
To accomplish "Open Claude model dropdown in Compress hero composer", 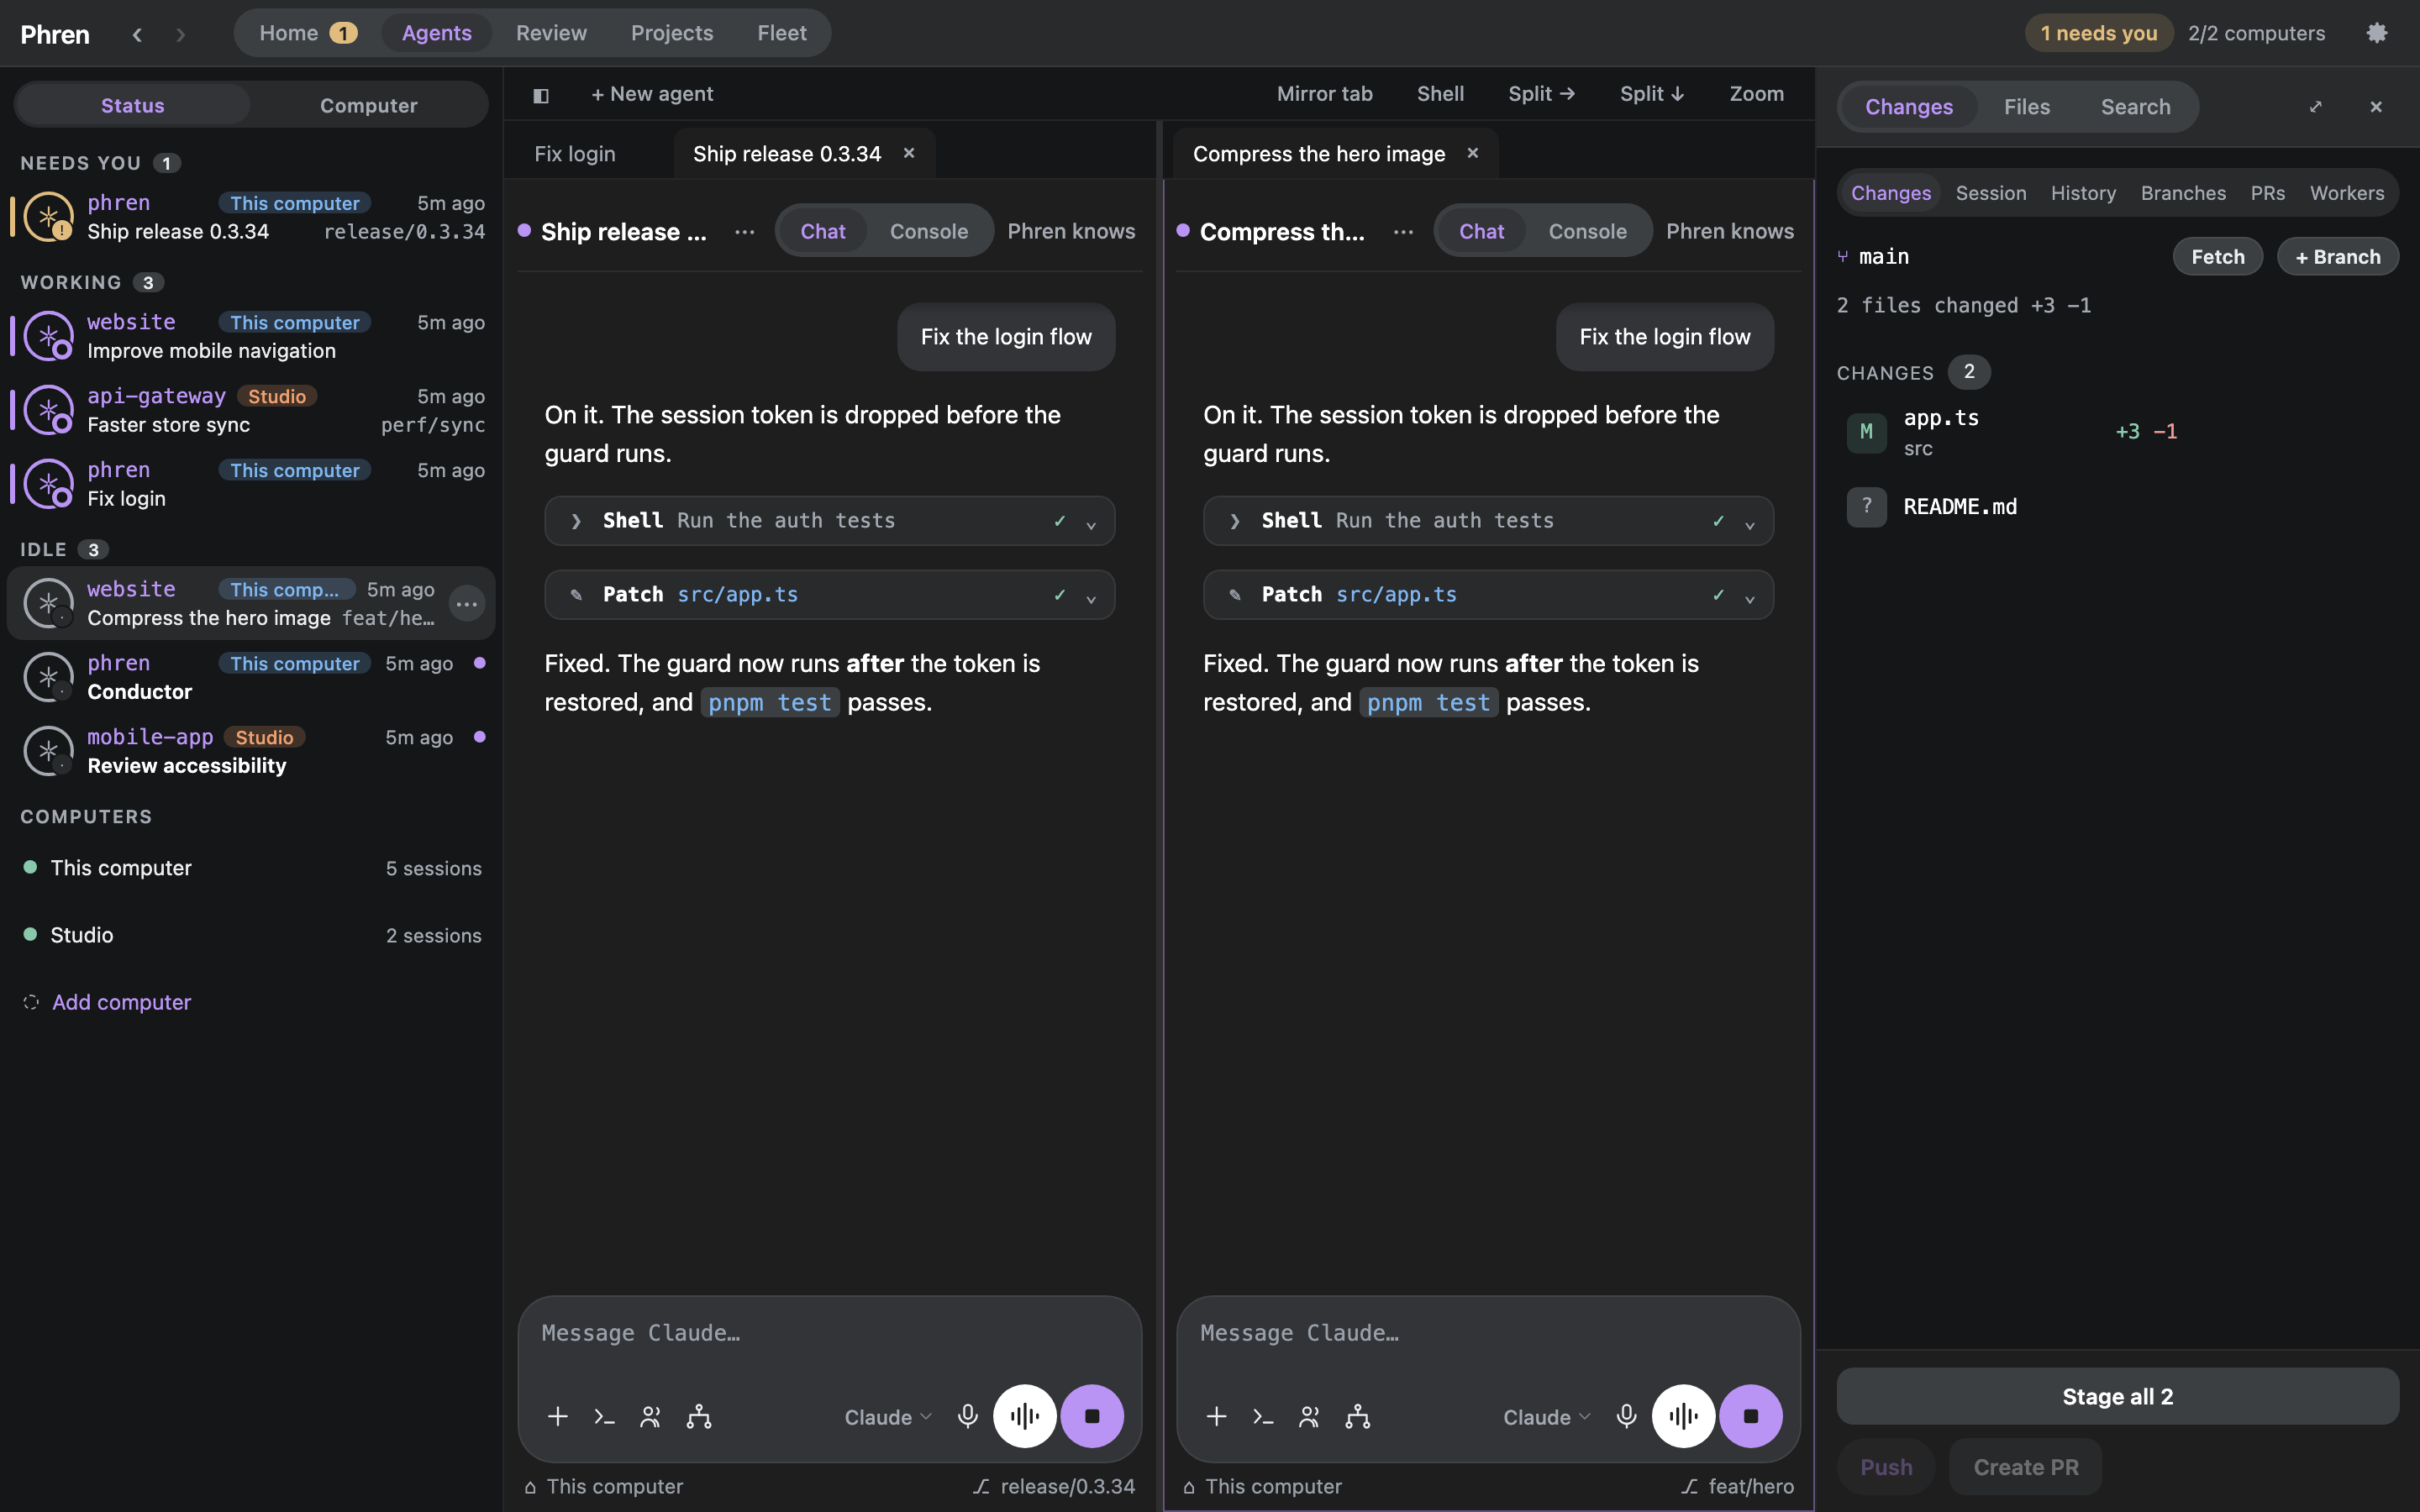I will point(1547,1417).
